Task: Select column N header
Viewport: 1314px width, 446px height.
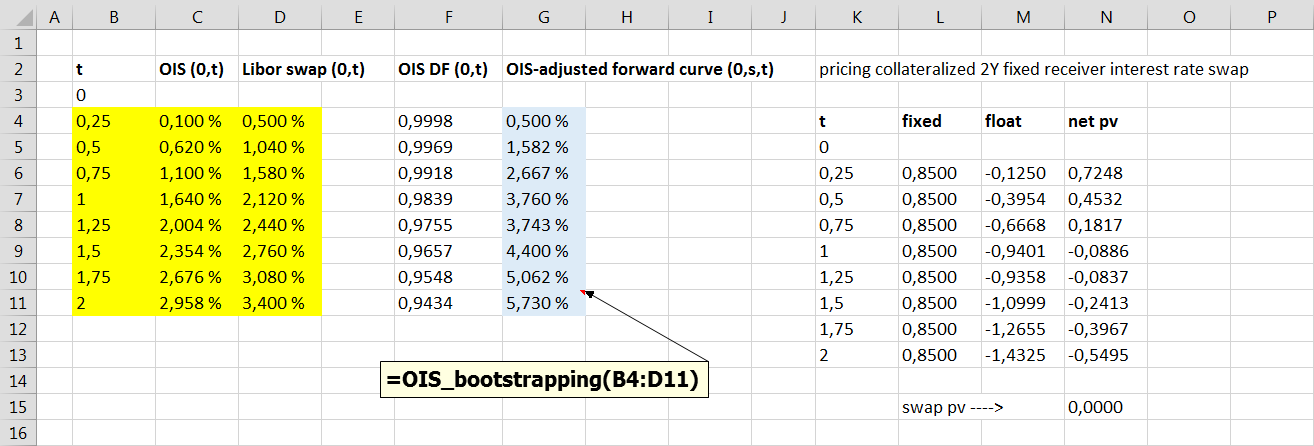Action: [1106, 16]
